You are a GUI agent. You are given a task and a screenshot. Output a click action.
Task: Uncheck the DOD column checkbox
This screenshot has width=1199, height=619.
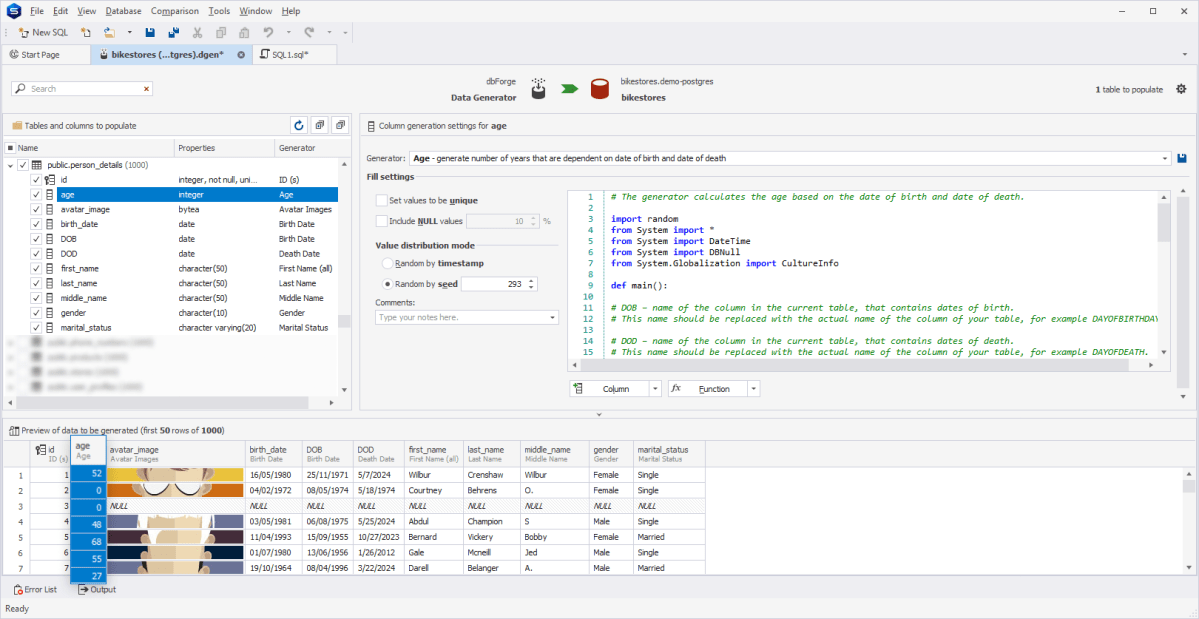(36, 254)
